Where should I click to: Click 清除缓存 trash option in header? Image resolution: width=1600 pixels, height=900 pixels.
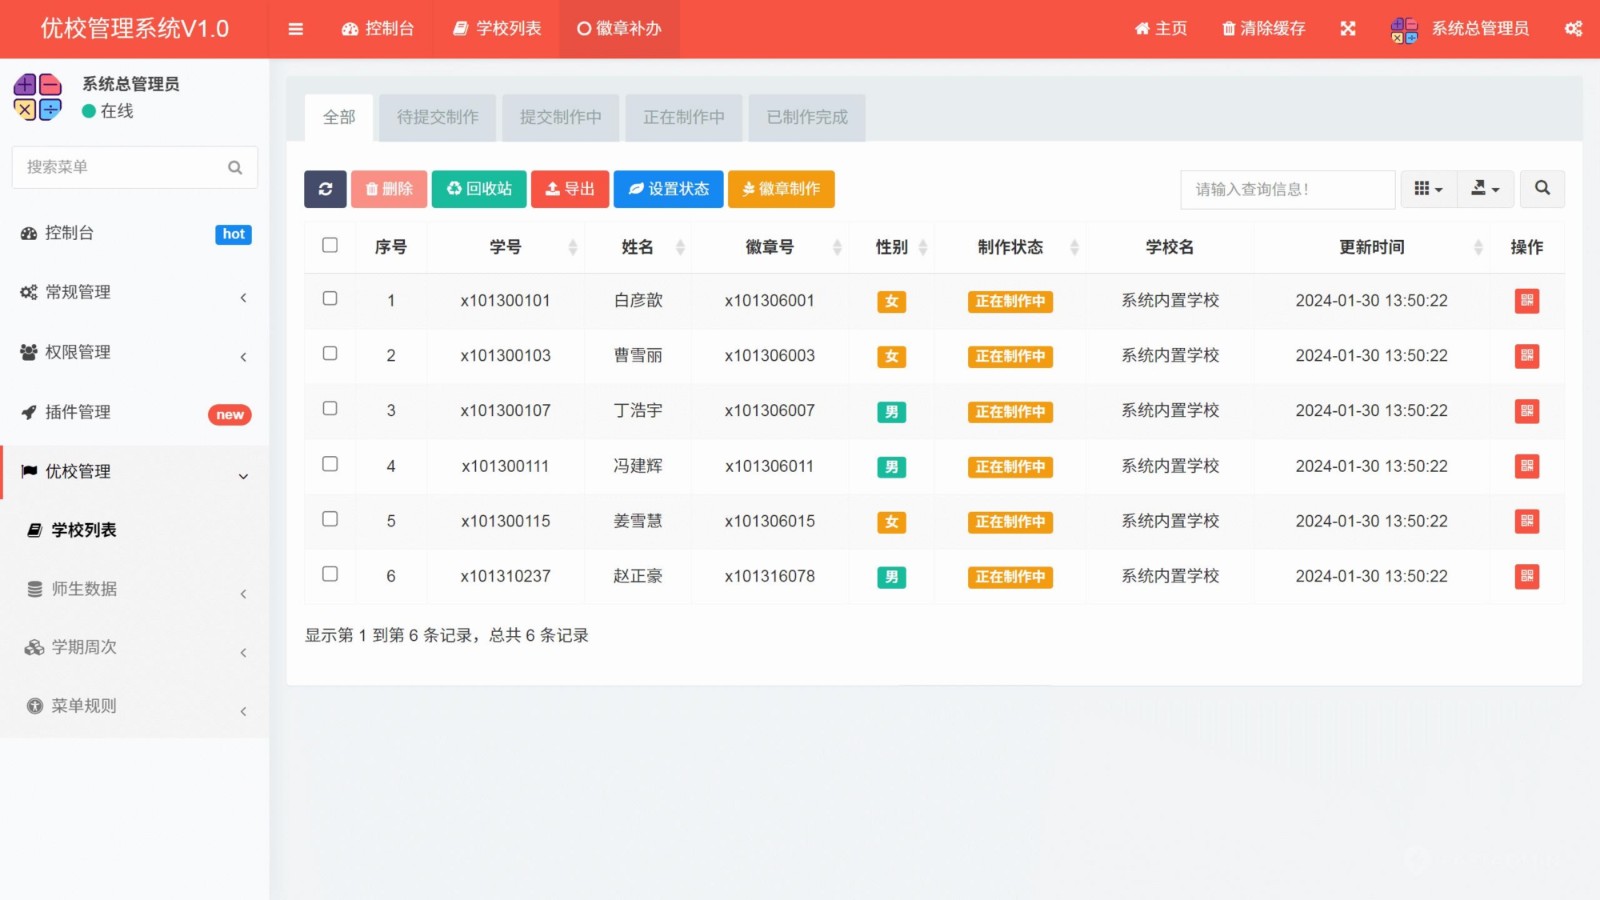pyautogui.click(x=1264, y=29)
